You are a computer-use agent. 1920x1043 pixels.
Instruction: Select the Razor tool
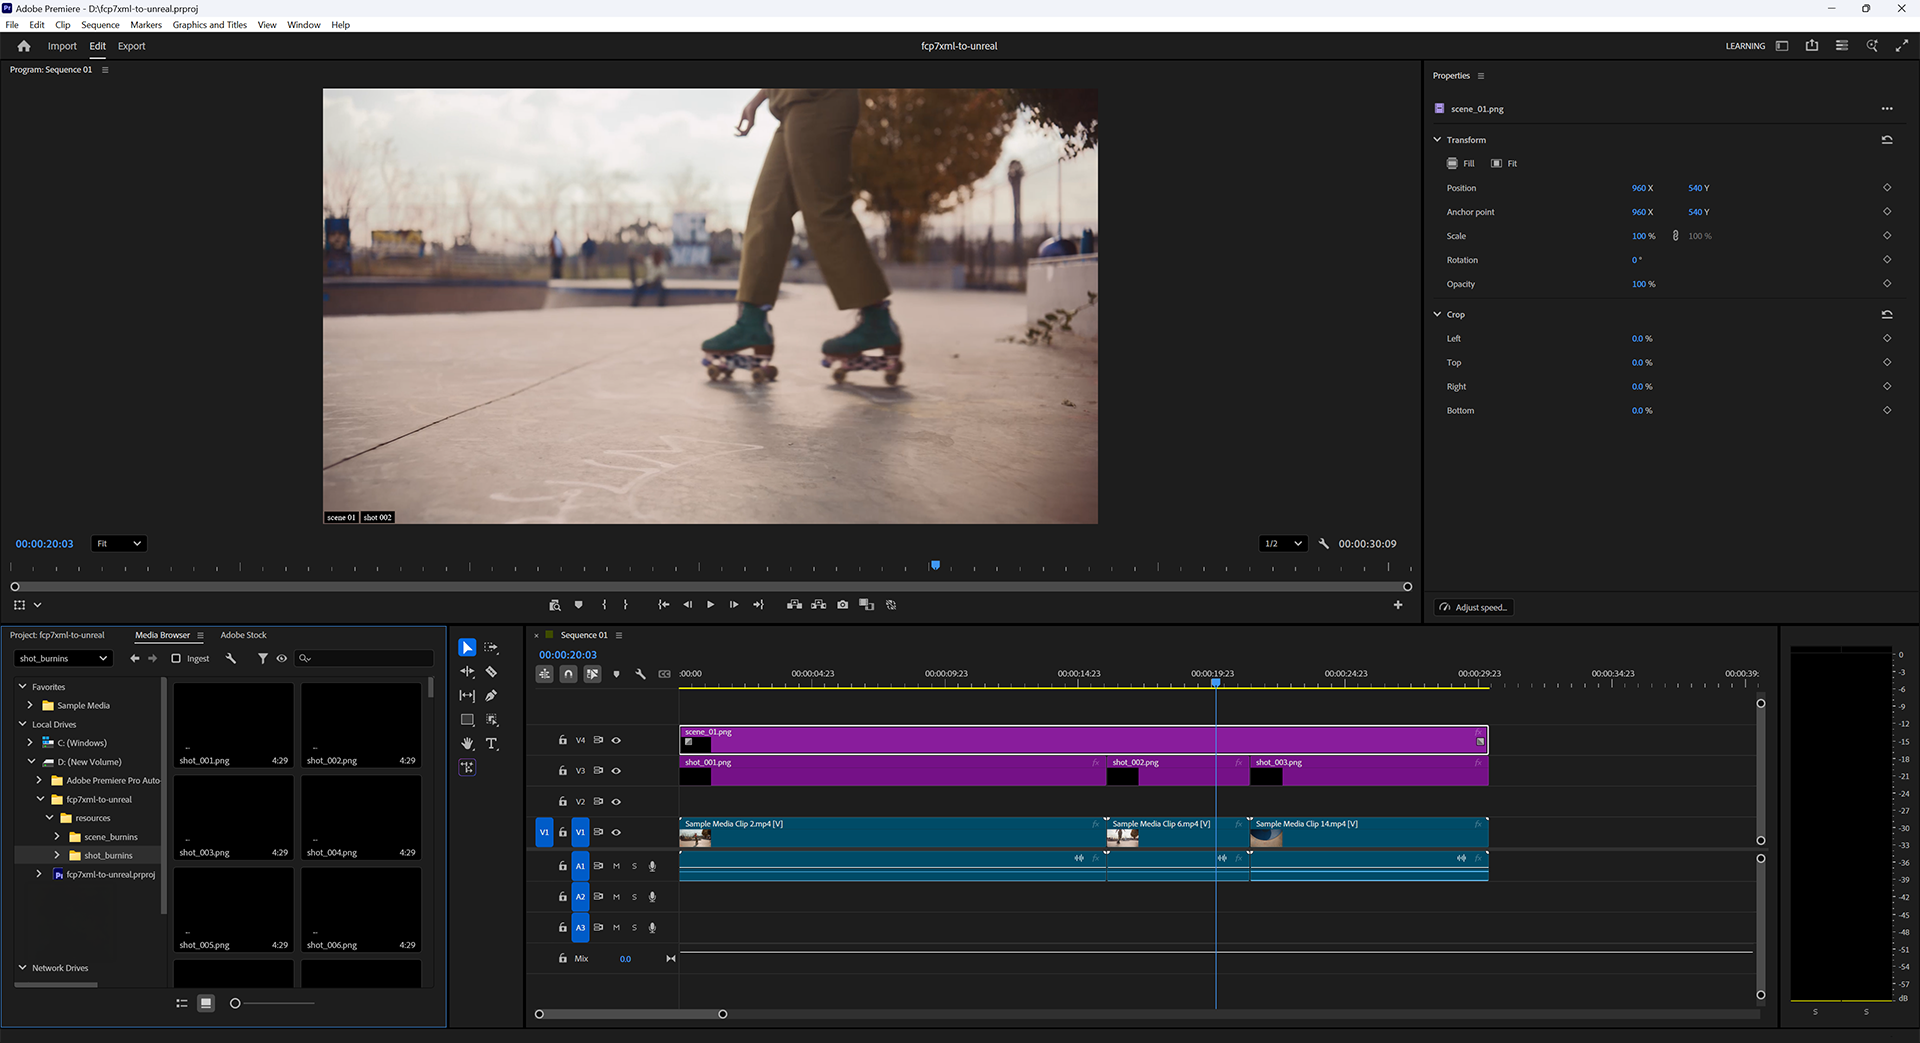[491, 672]
